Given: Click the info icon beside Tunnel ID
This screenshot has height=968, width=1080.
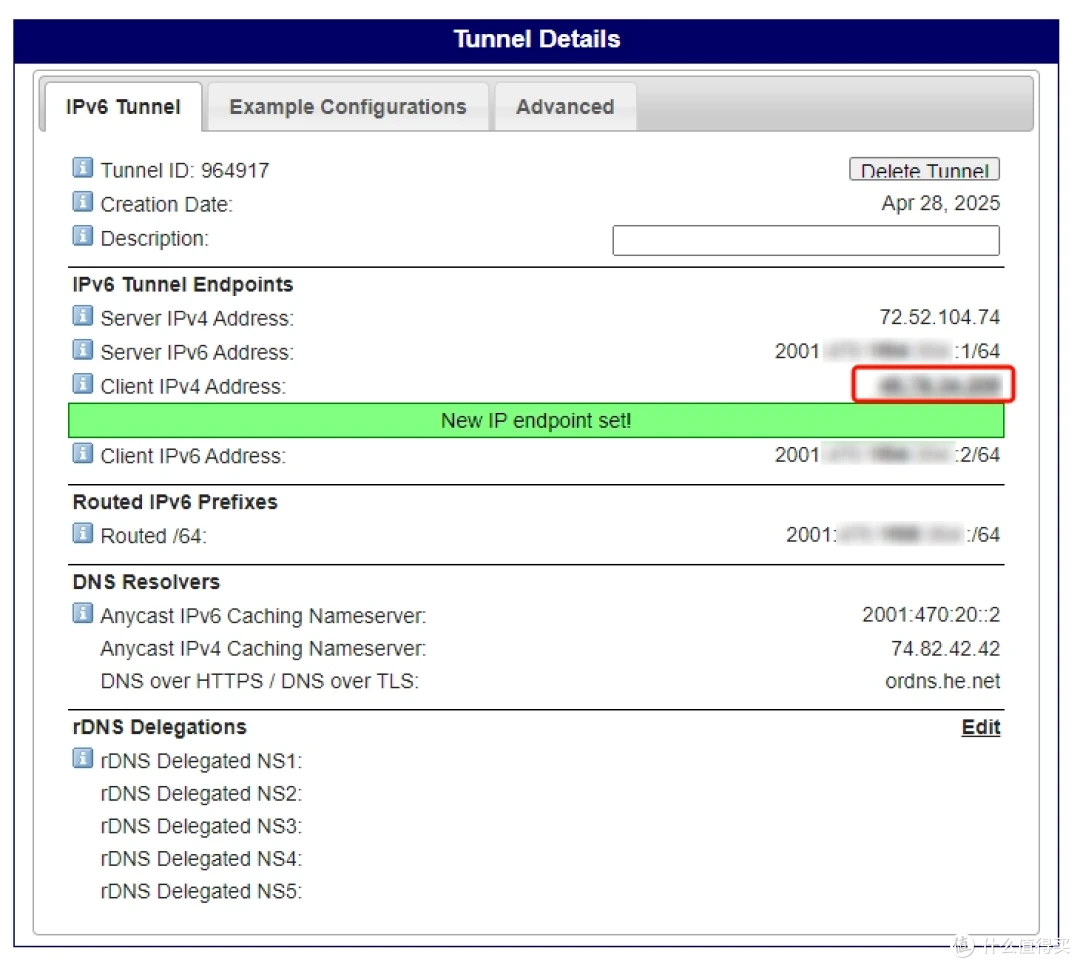Looking at the screenshot, I should tap(82, 168).
